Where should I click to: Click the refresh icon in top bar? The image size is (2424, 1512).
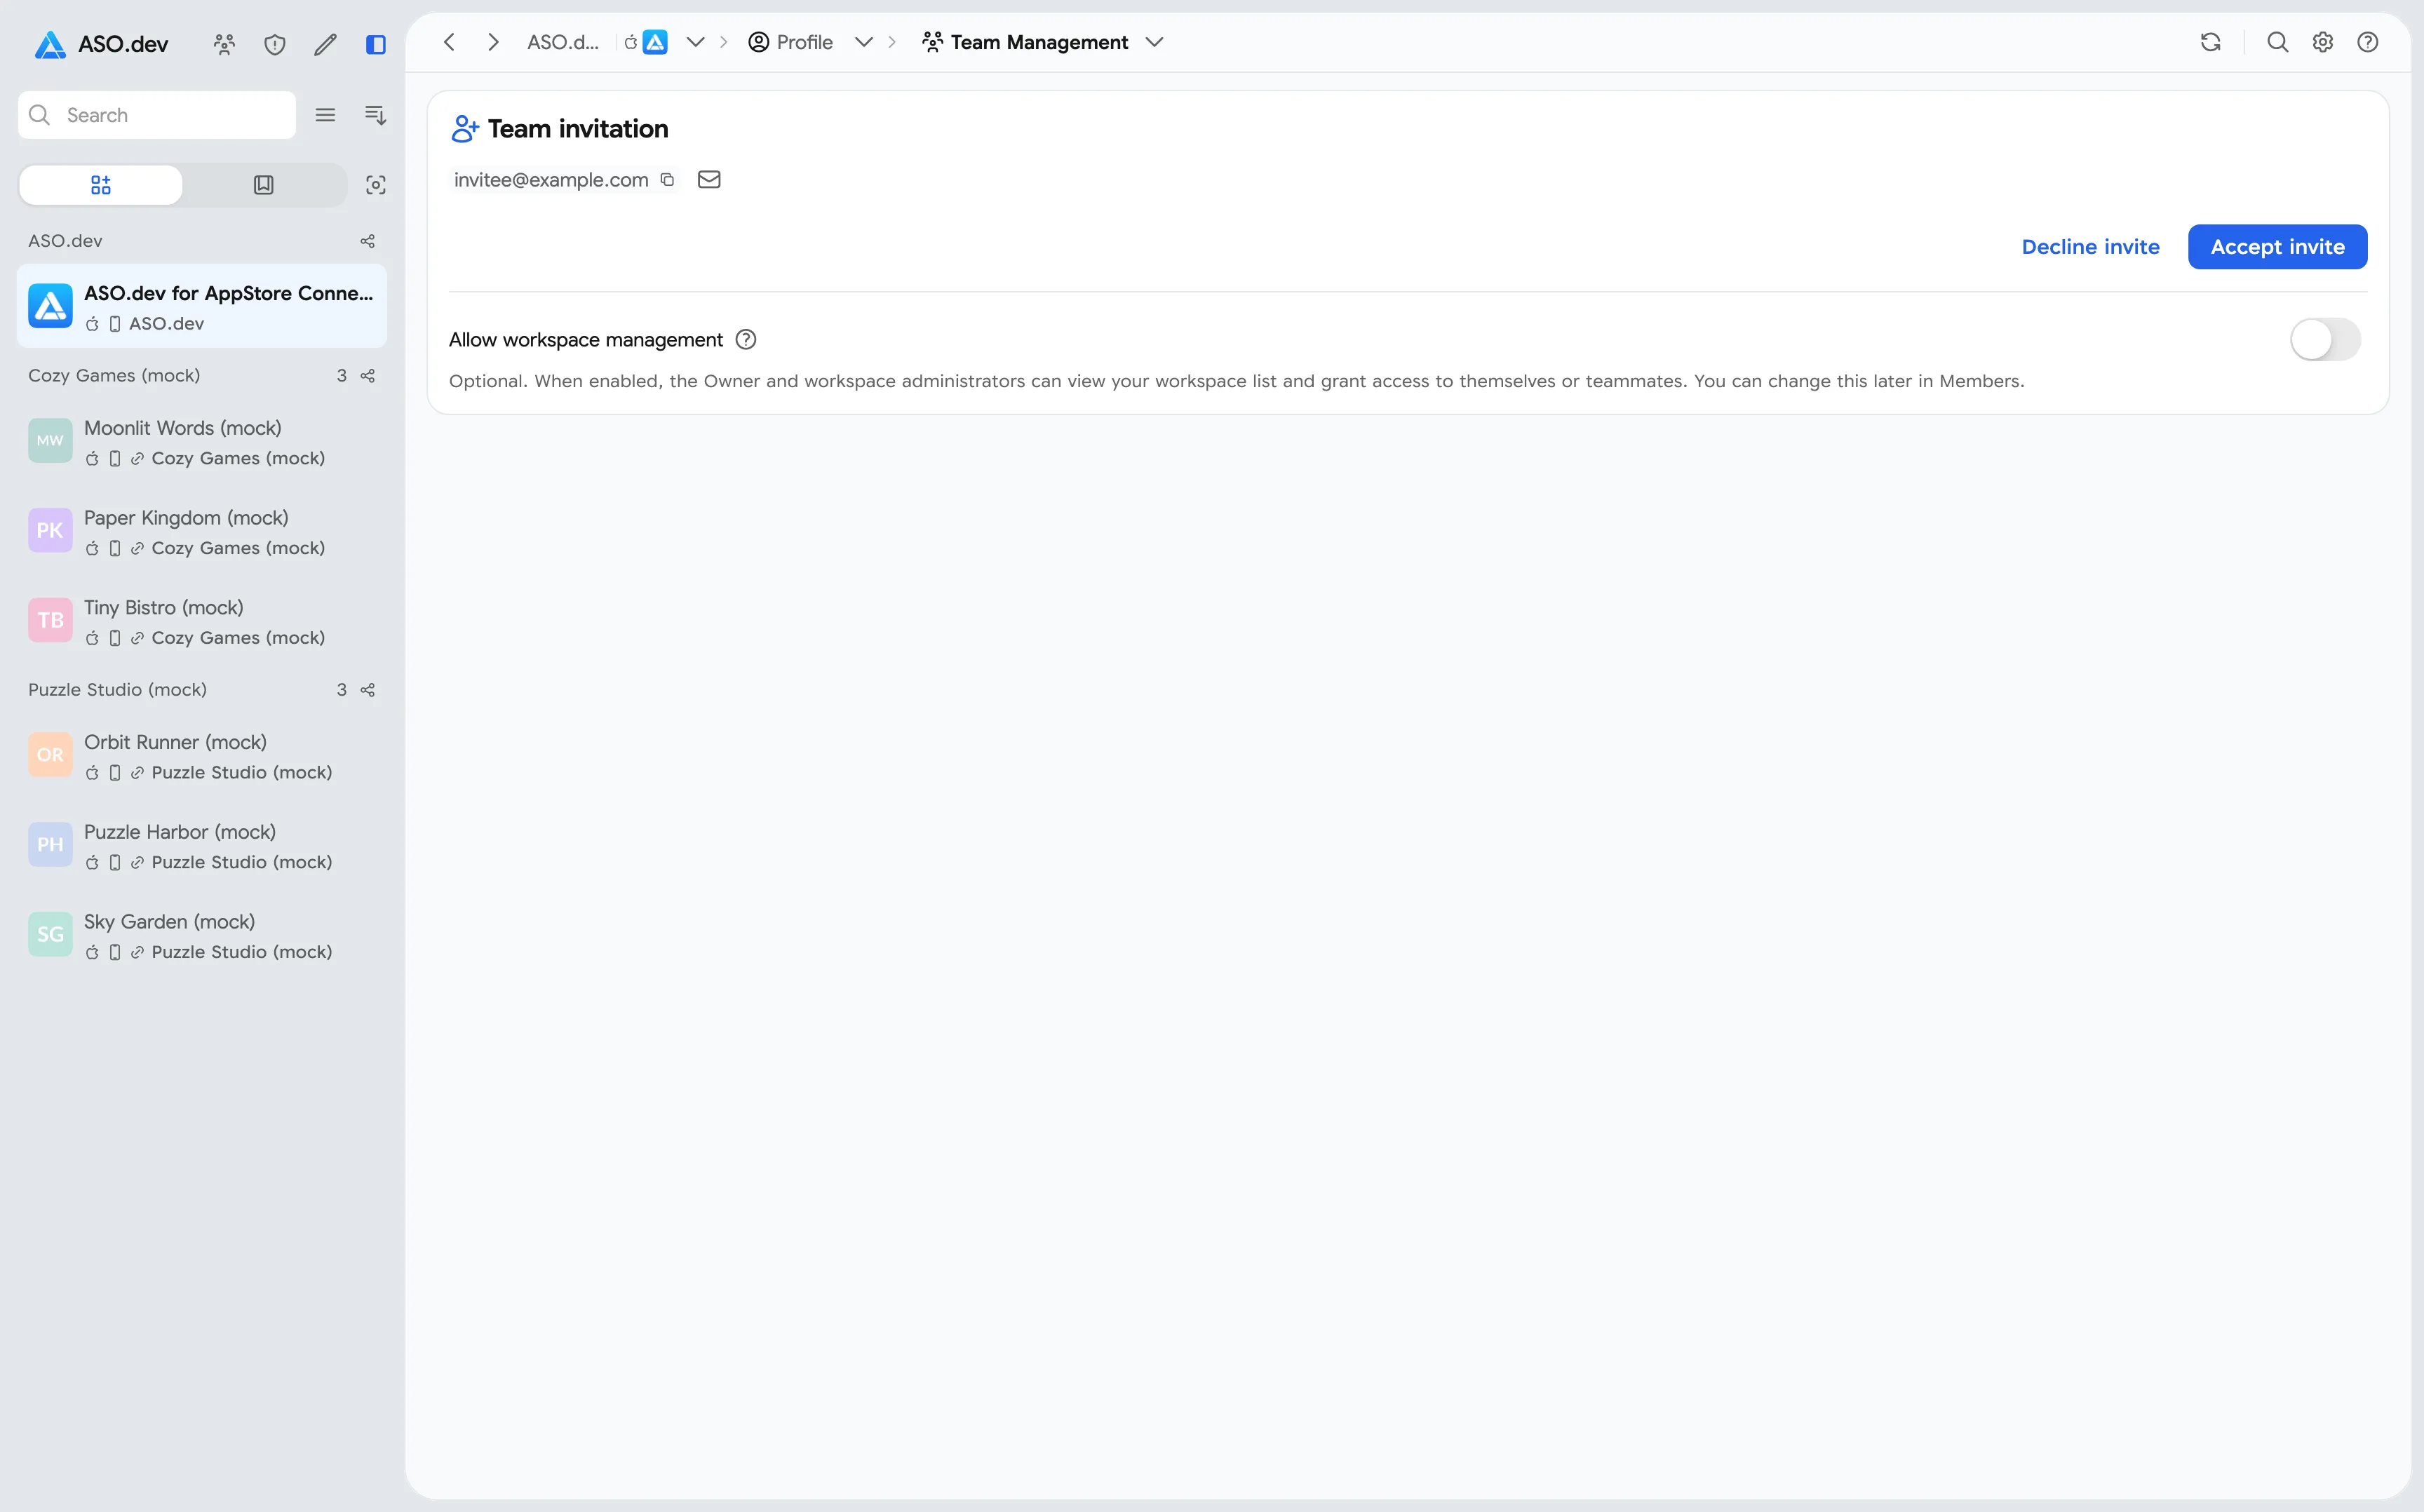pos(2211,42)
